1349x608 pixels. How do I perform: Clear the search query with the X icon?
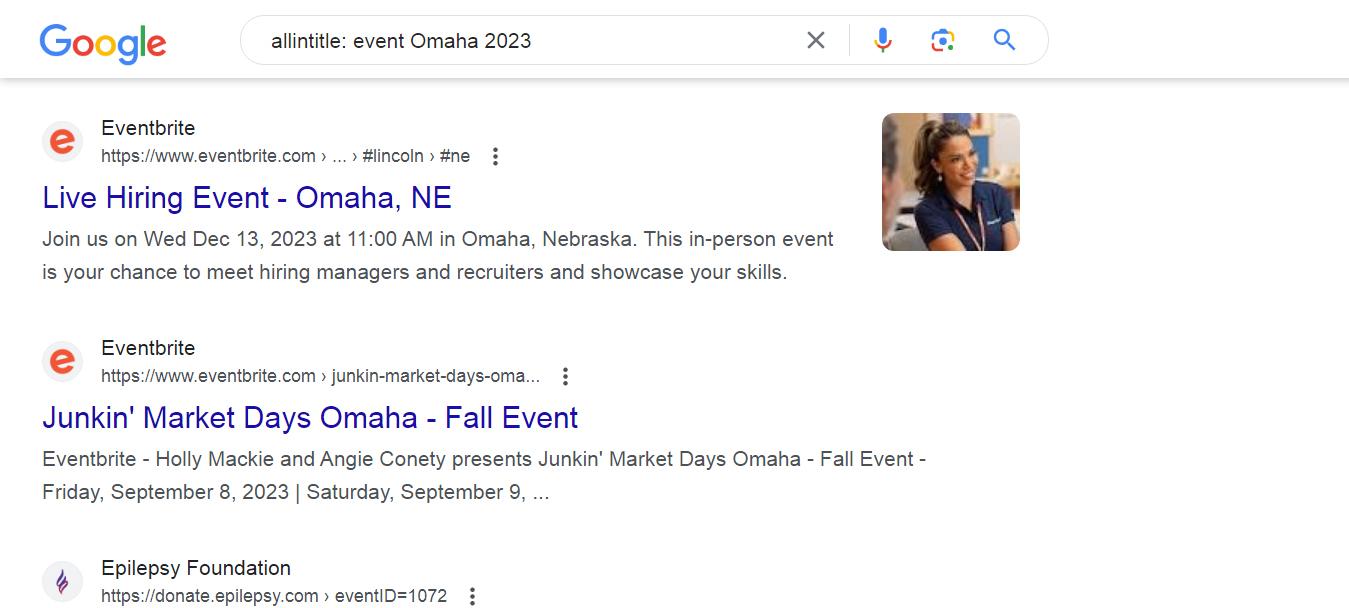coord(816,40)
